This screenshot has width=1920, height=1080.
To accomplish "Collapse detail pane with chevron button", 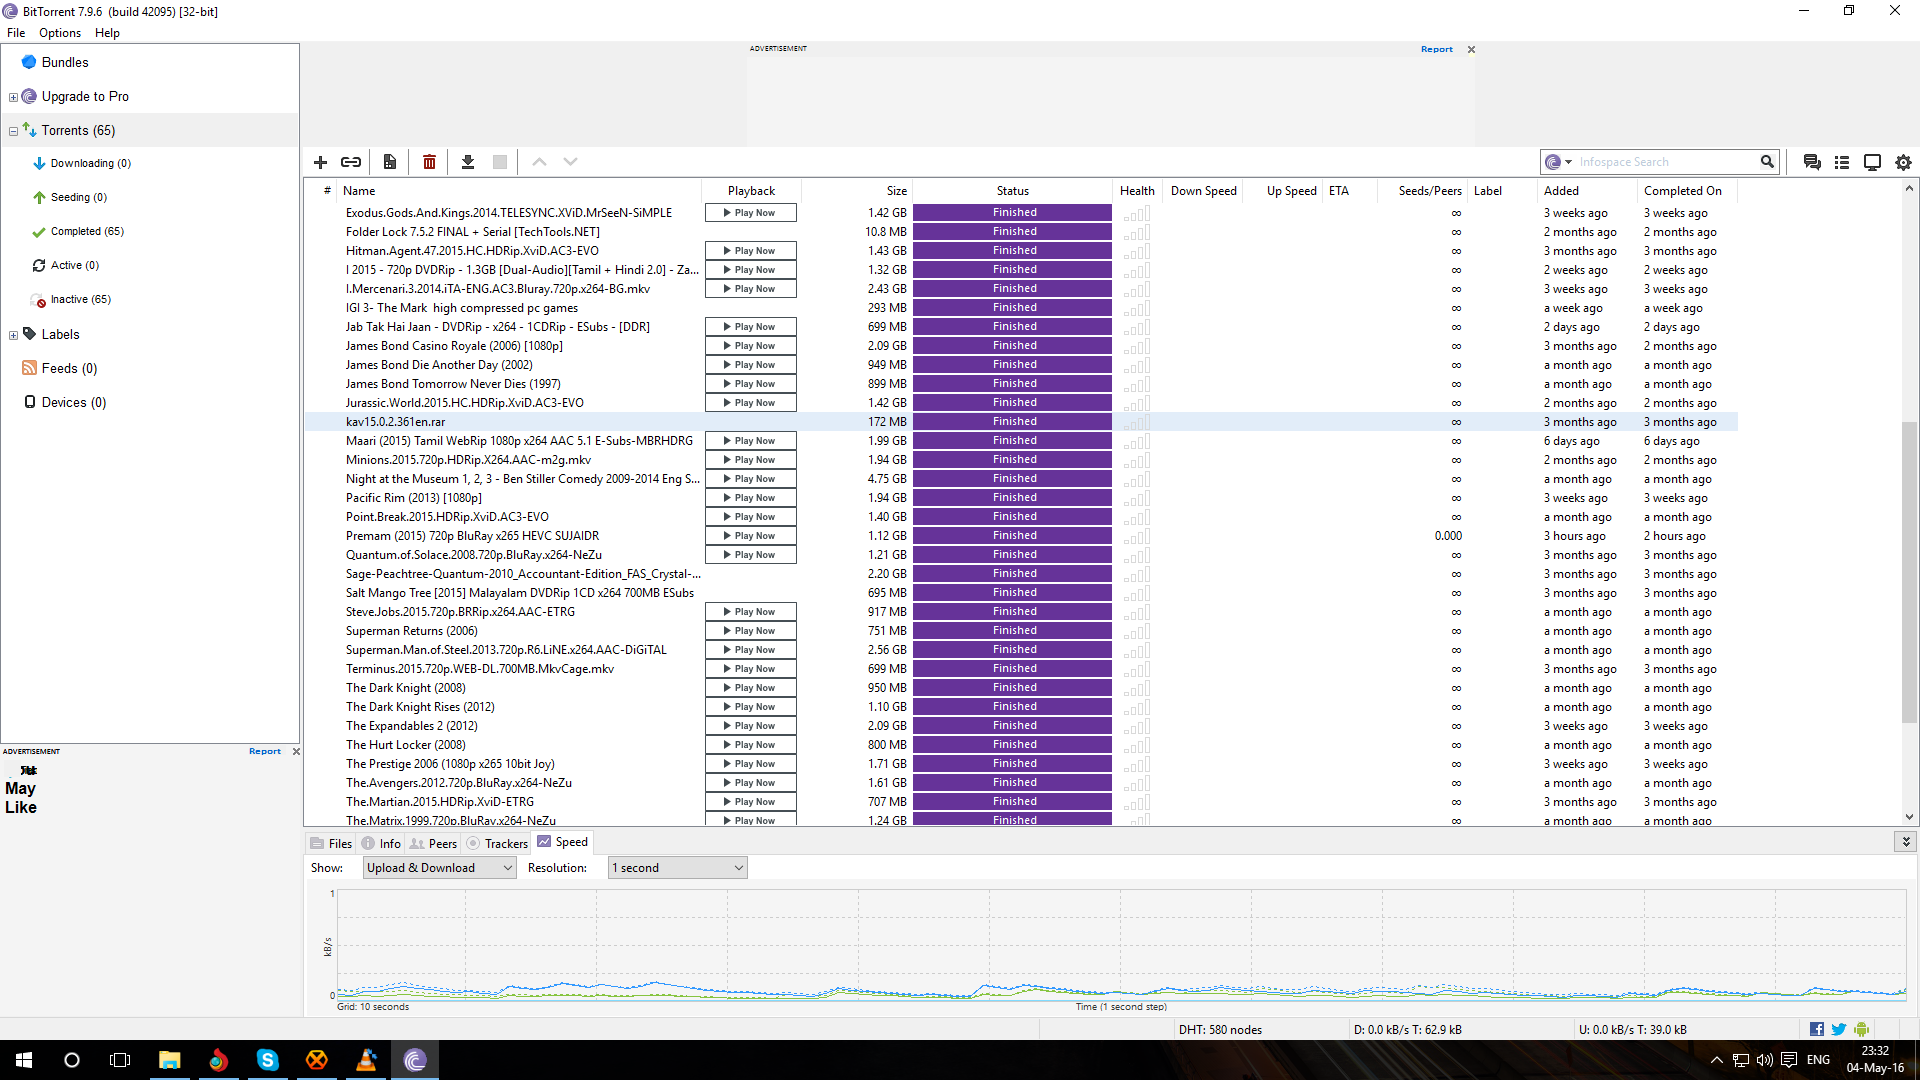I will point(1906,842).
